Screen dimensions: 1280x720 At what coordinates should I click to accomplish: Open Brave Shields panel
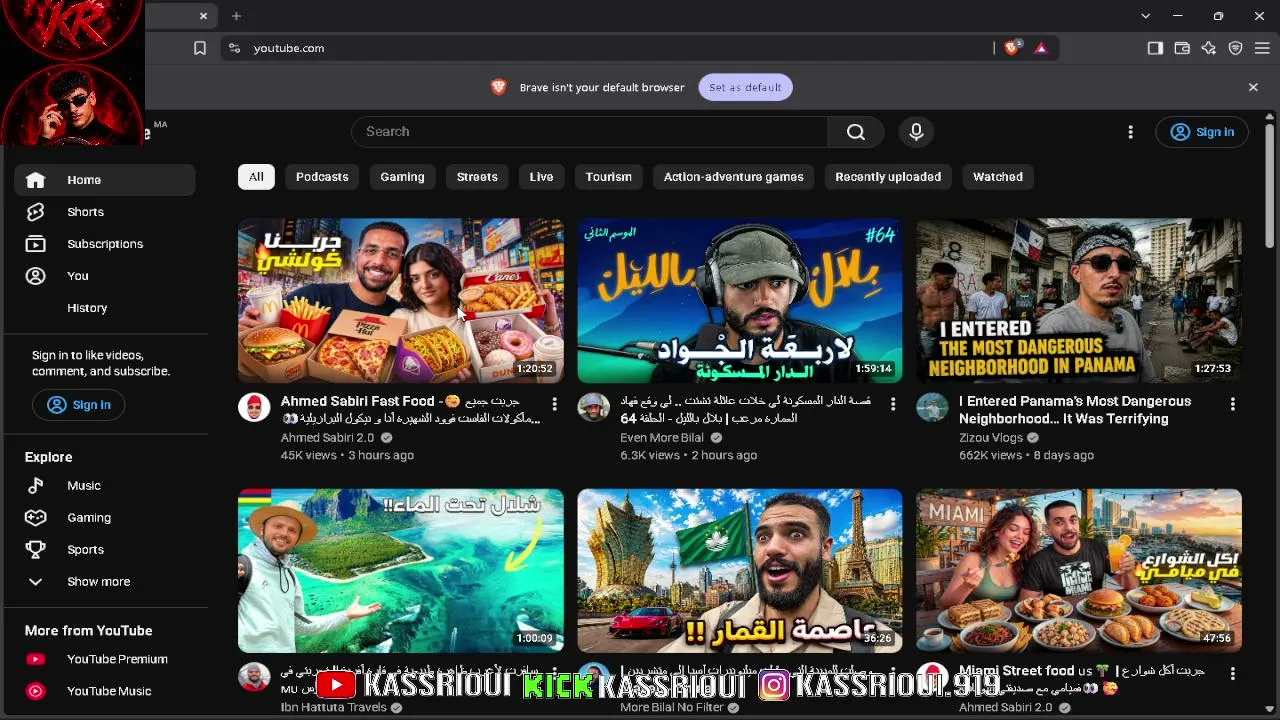pos(1012,48)
